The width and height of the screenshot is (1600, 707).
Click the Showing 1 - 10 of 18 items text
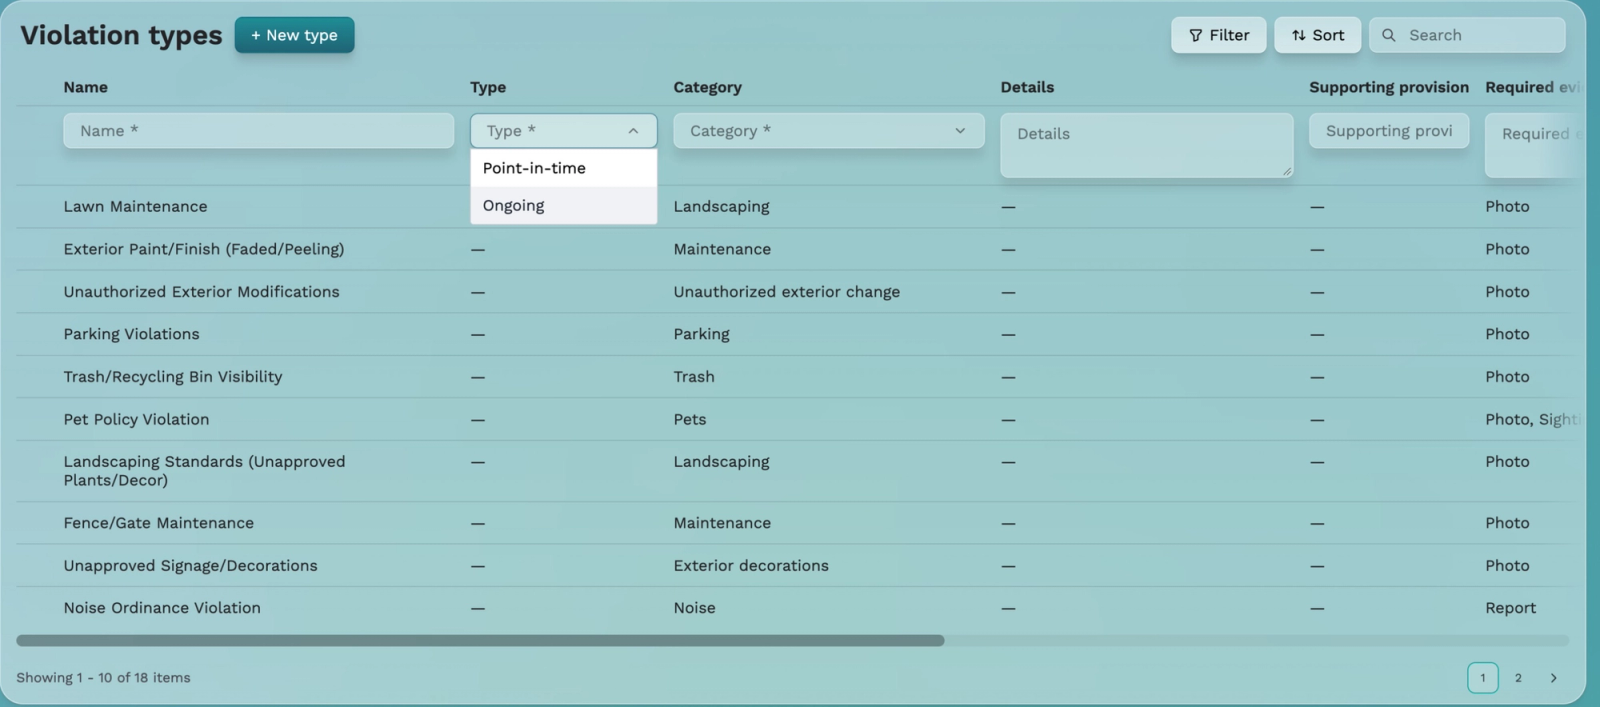point(103,678)
